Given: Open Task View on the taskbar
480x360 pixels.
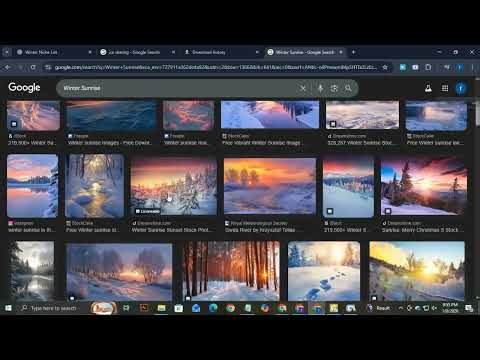Looking at the screenshot, I should tap(126, 308).
